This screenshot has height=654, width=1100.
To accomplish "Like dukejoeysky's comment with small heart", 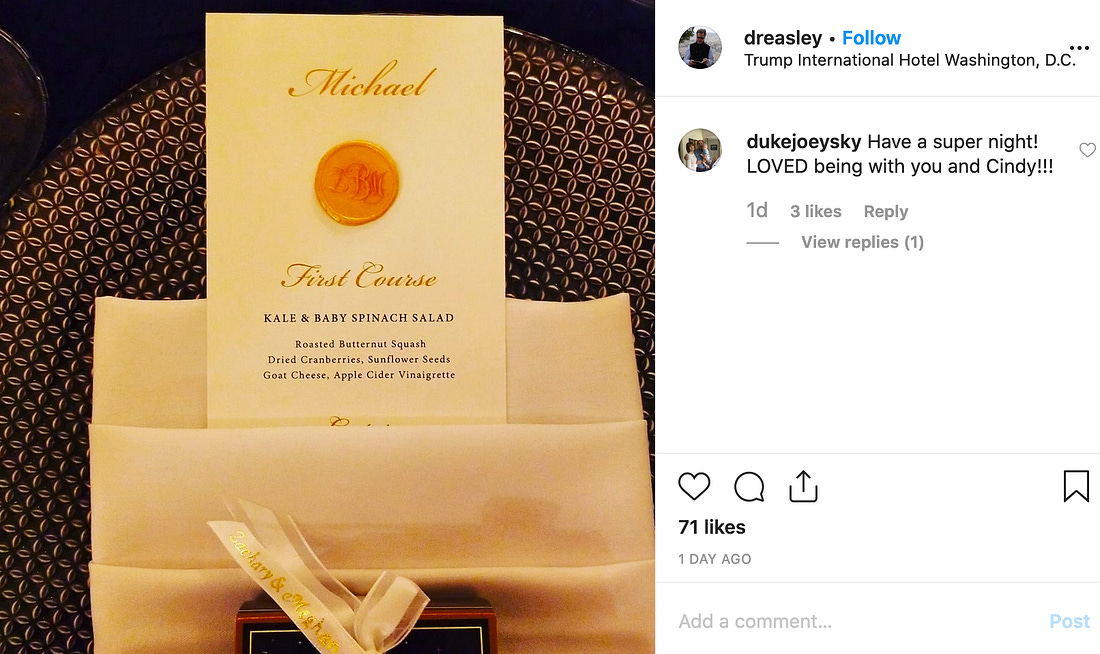I will coord(1087,149).
